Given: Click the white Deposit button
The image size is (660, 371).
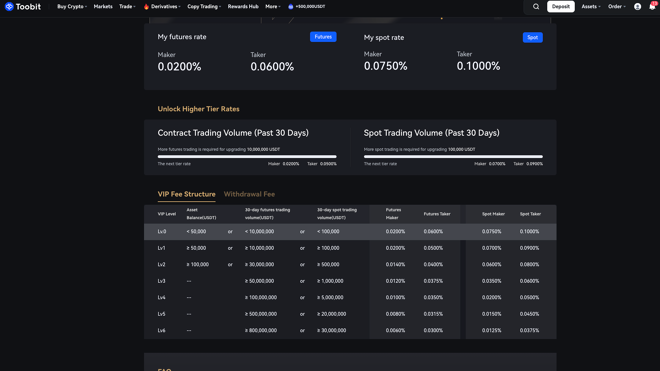Looking at the screenshot, I should click(x=561, y=7).
